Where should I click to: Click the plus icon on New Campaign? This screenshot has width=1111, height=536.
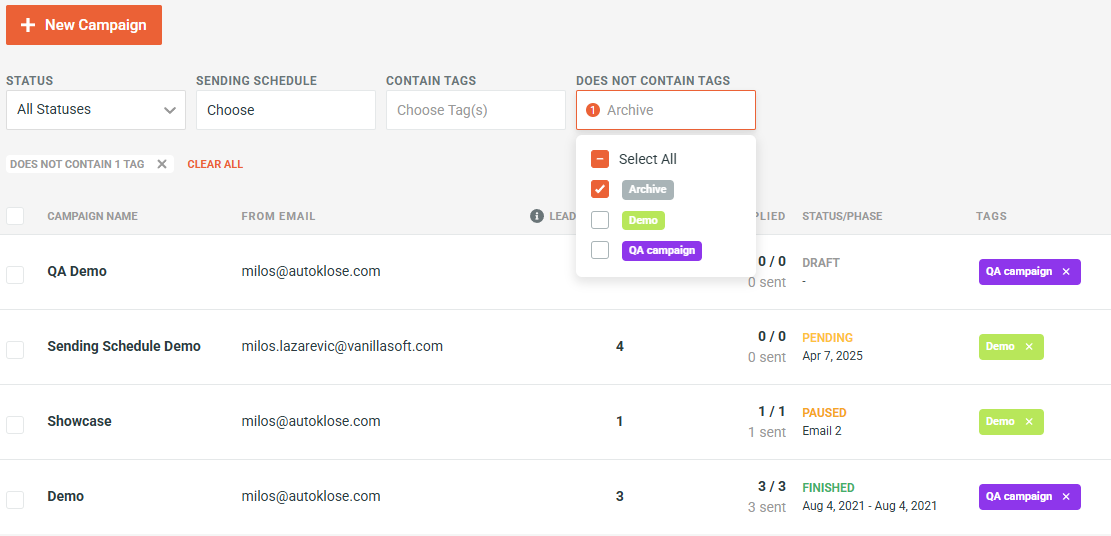(x=28, y=25)
